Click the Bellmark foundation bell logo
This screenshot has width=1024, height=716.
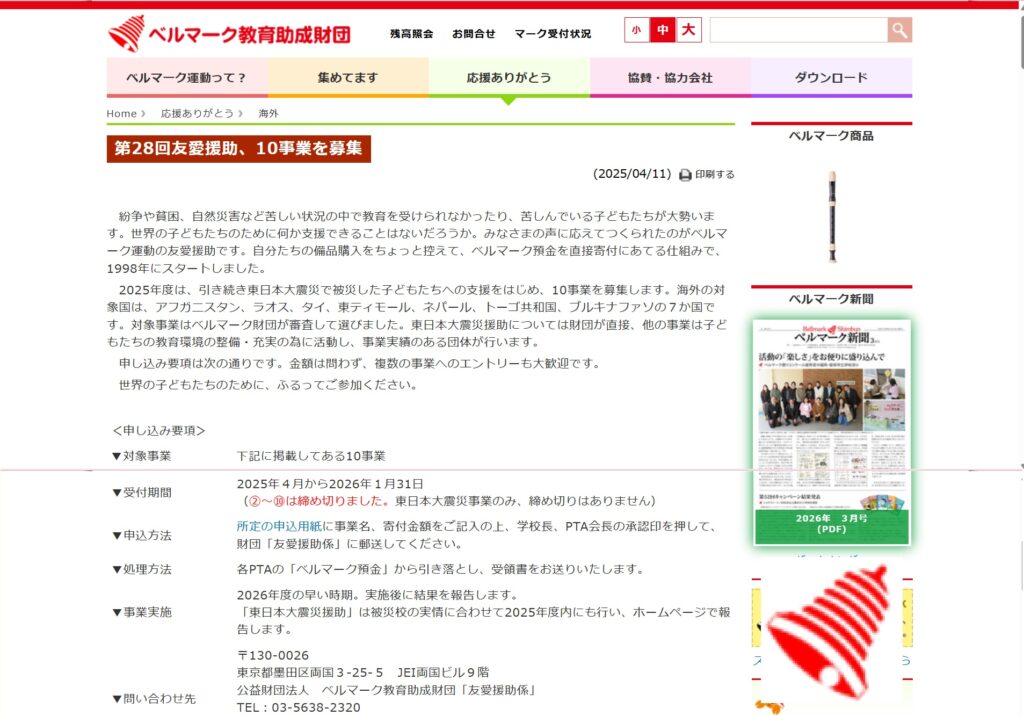(126, 34)
